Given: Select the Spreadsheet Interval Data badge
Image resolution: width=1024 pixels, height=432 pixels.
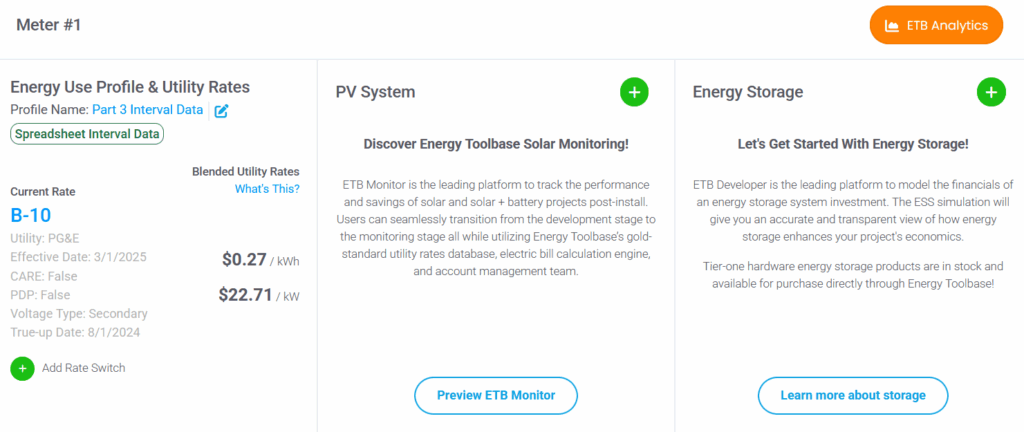Looking at the screenshot, I should pos(87,134).
